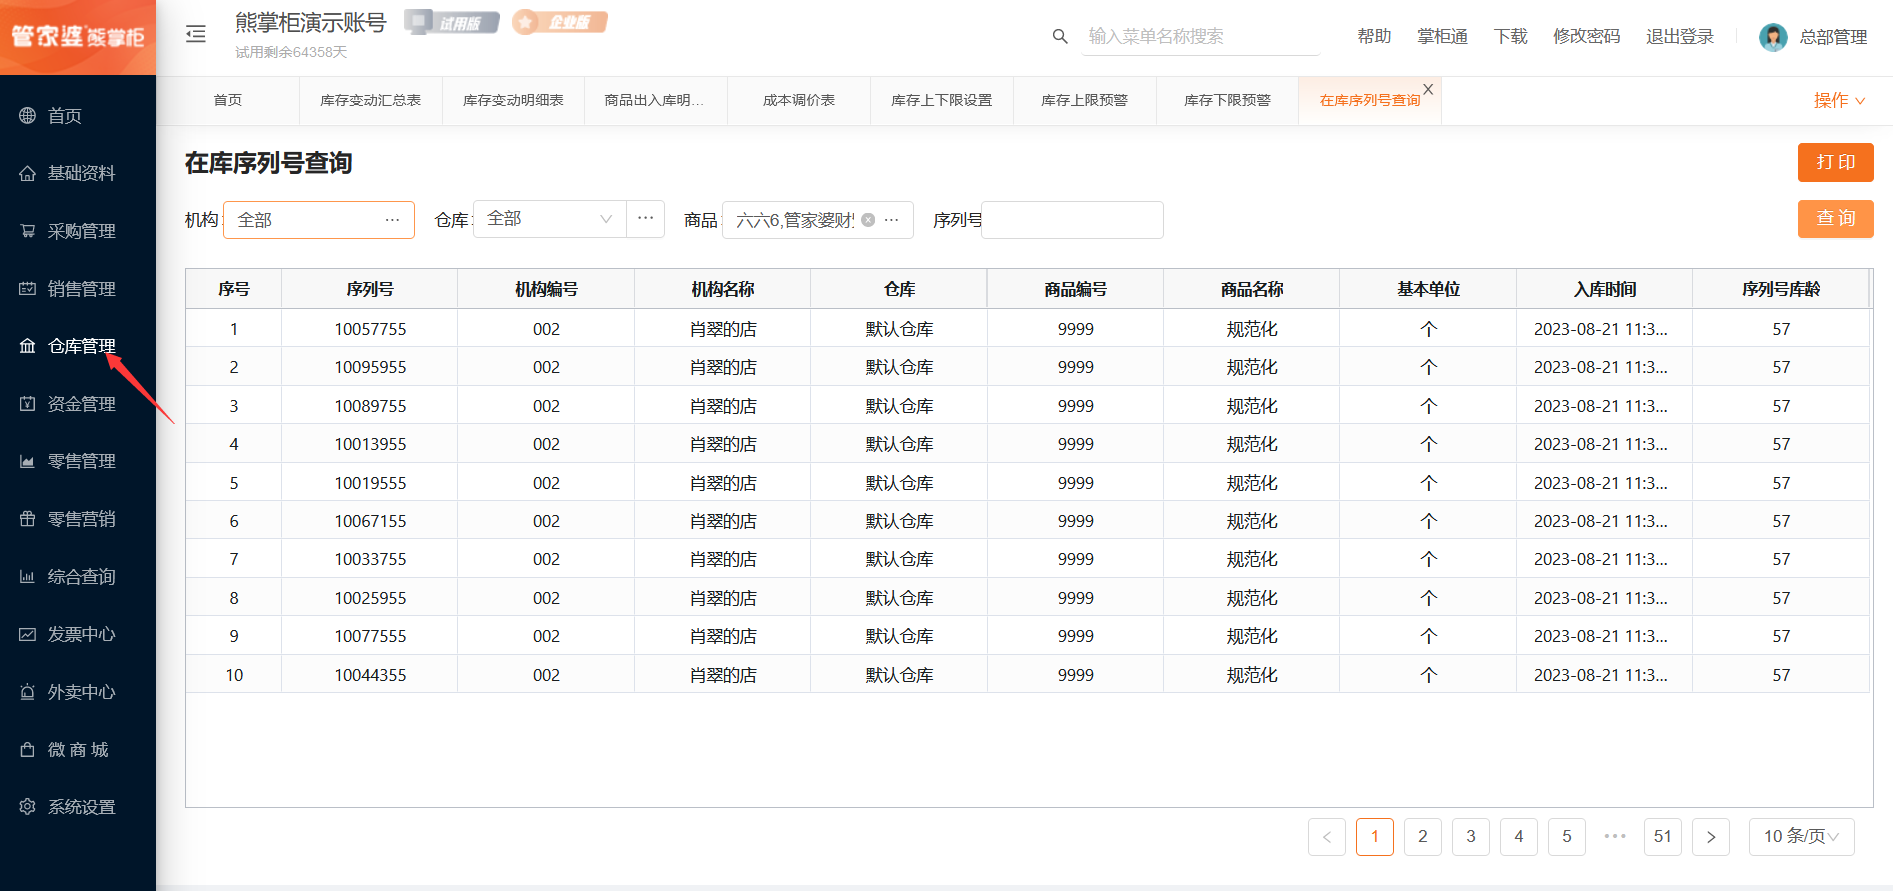
Task: Click the 机构 全部 selection field
Action: click(319, 220)
